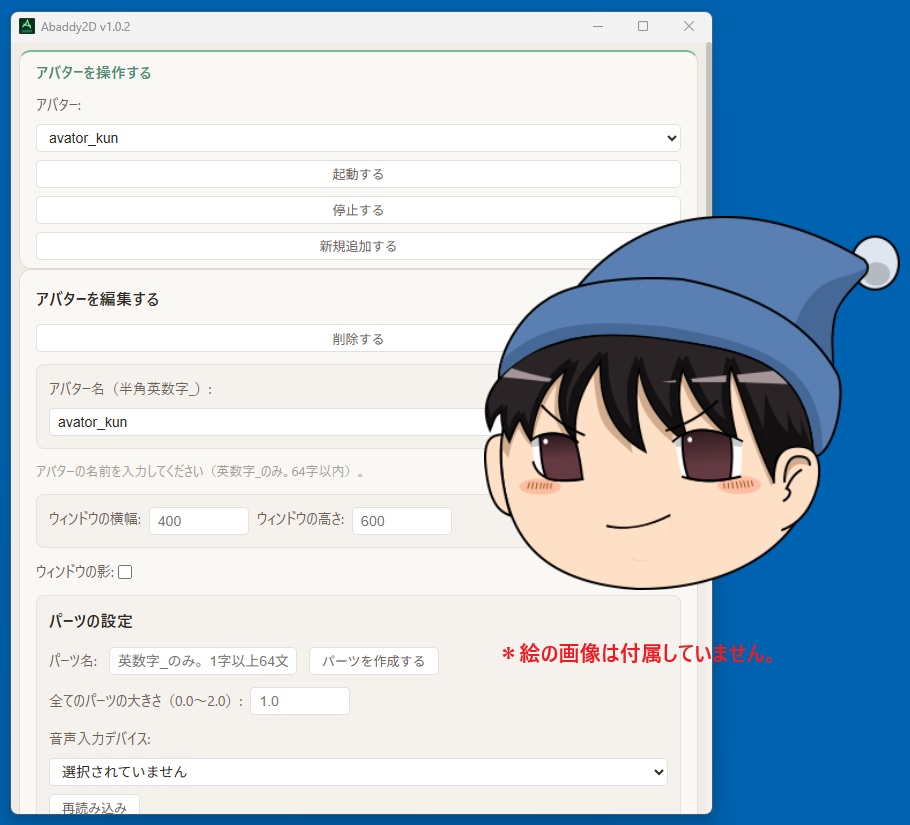Click the 再読み込み button
Viewport: 910px width, 825px height.
[95, 807]
